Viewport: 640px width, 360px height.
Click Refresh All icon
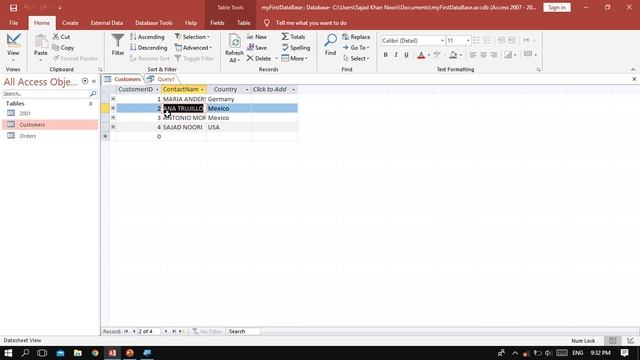234,41
